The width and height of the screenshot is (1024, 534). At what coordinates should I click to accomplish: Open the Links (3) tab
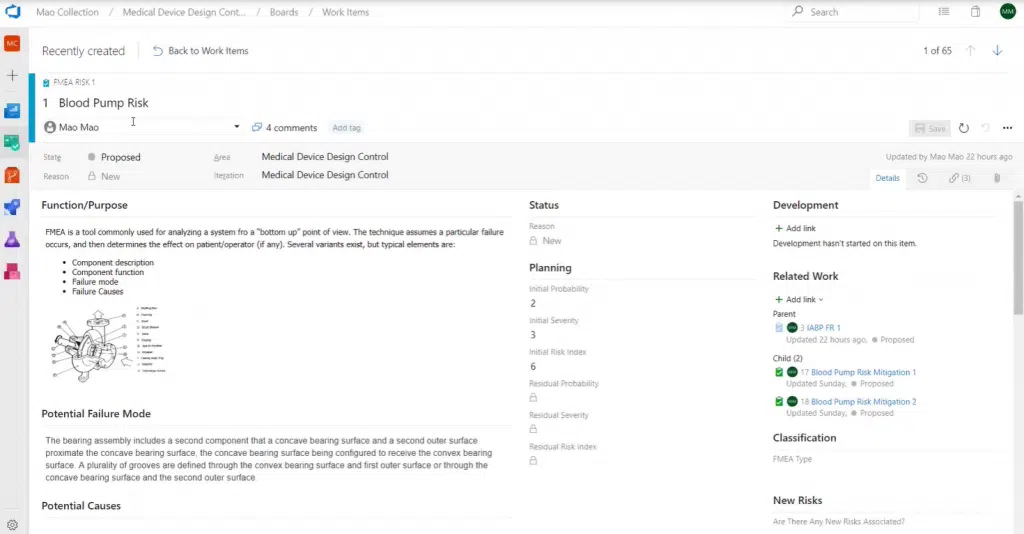point(960,178)
